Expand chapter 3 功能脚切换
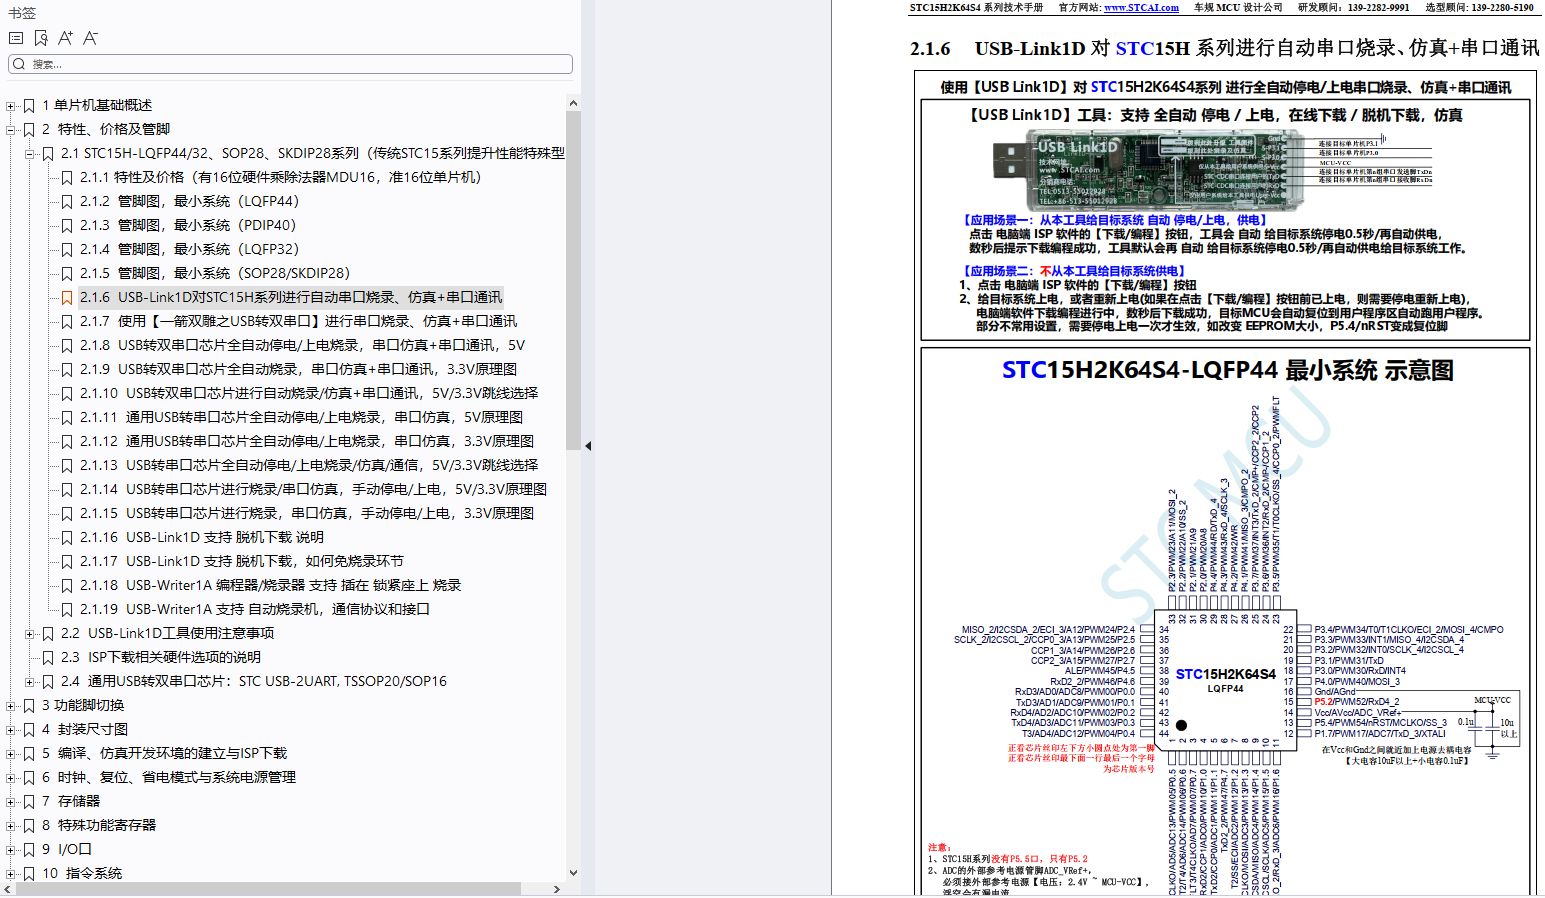 [11, 705]
